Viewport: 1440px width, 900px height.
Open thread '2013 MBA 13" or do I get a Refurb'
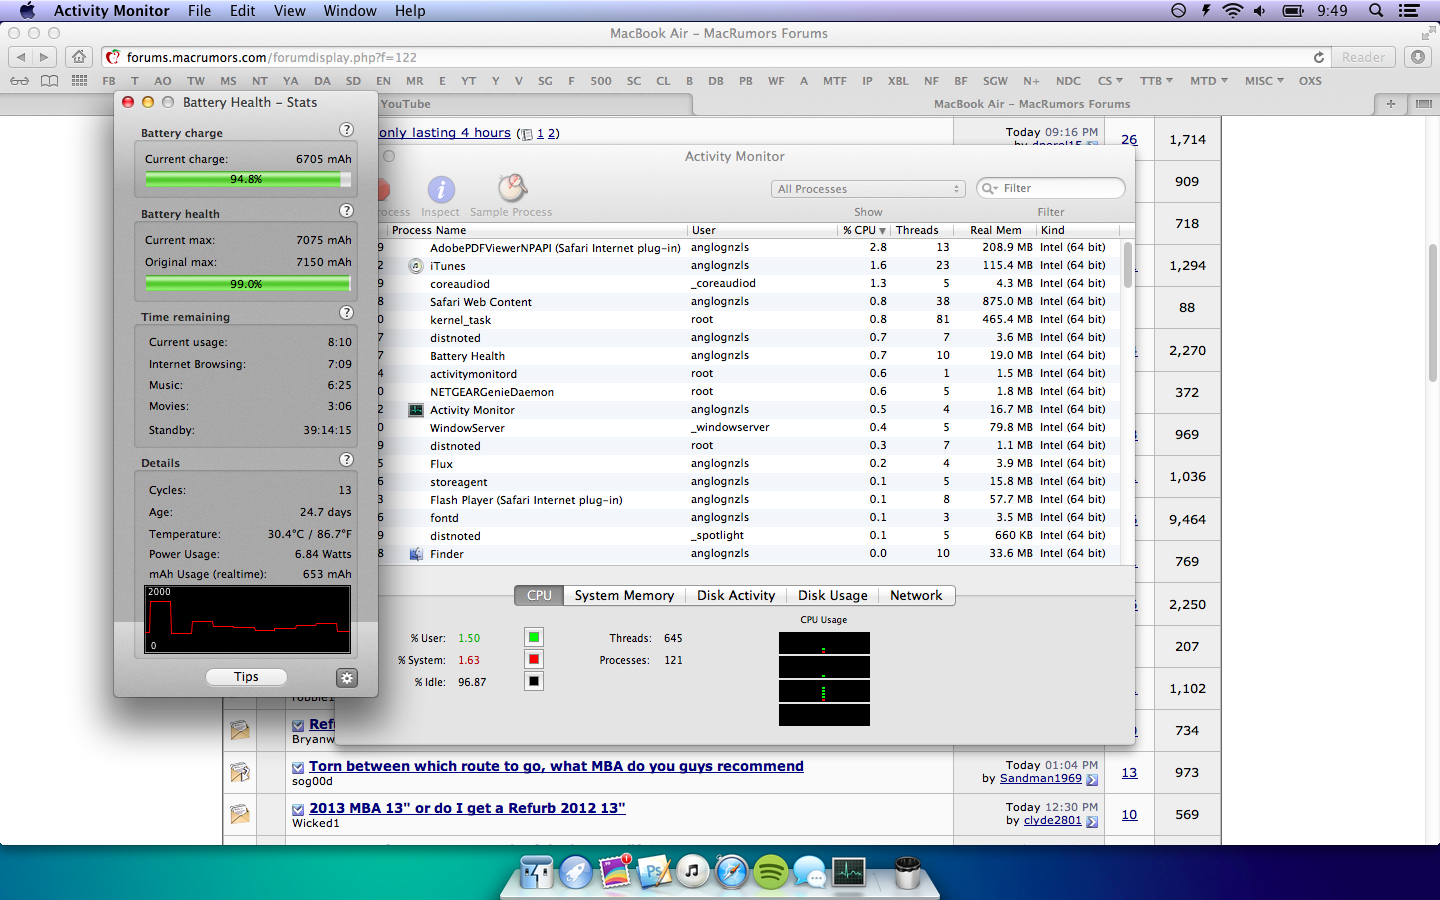coord(467,808)
